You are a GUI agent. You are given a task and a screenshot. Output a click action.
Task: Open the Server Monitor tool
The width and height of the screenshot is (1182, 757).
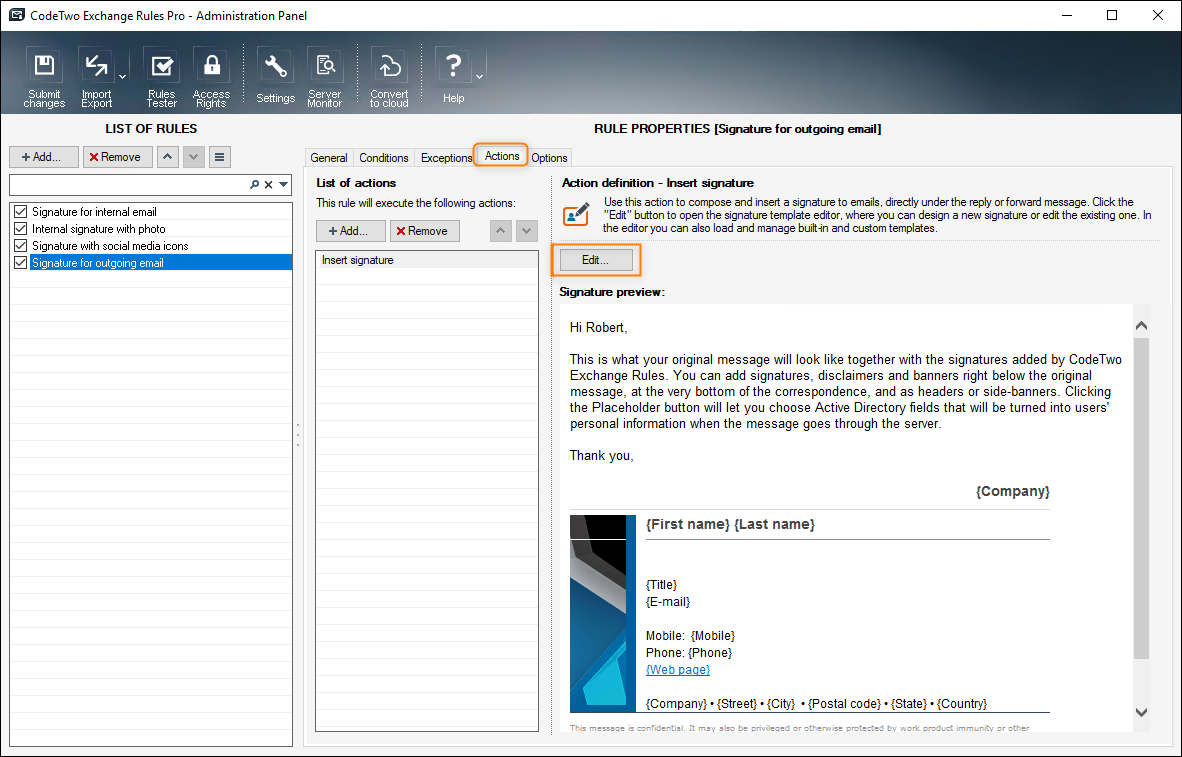(x=325, y=78)
